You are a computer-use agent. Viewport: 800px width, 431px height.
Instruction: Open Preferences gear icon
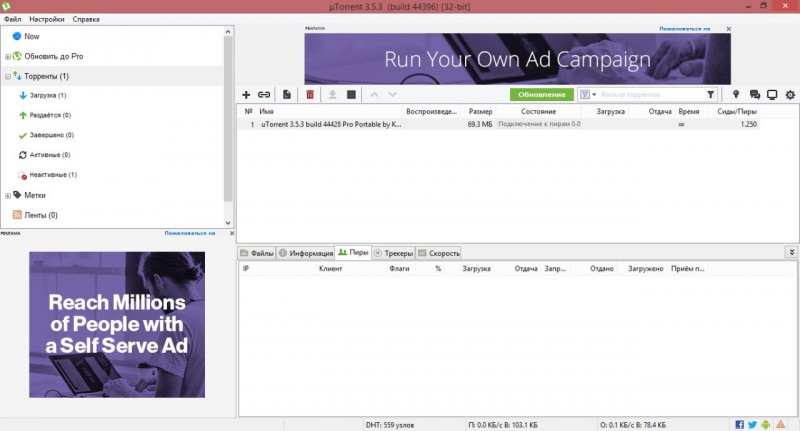pos(790,94)
